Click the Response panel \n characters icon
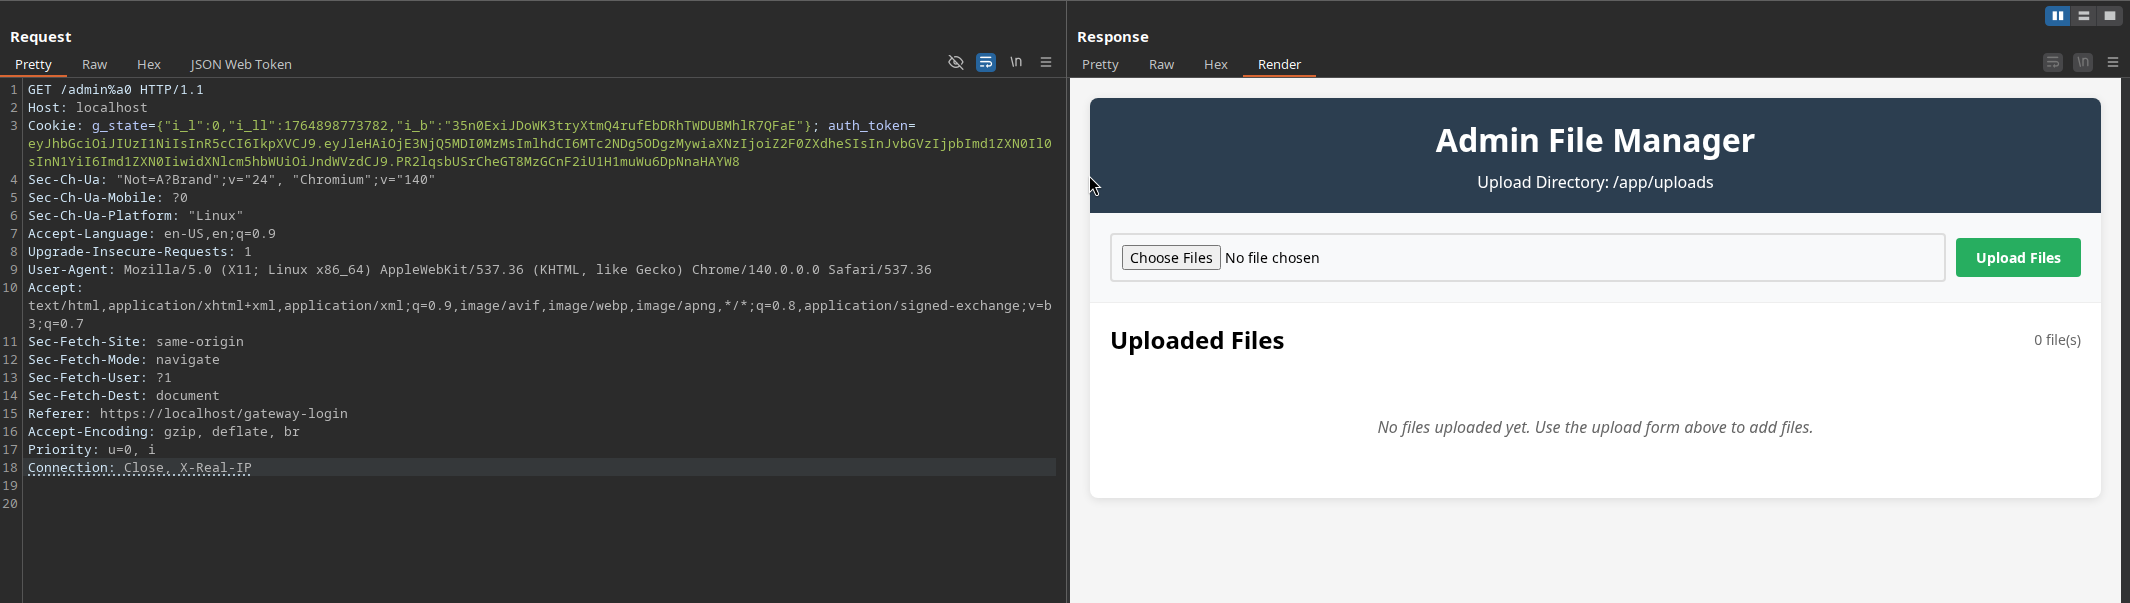 pos(2082,62)
